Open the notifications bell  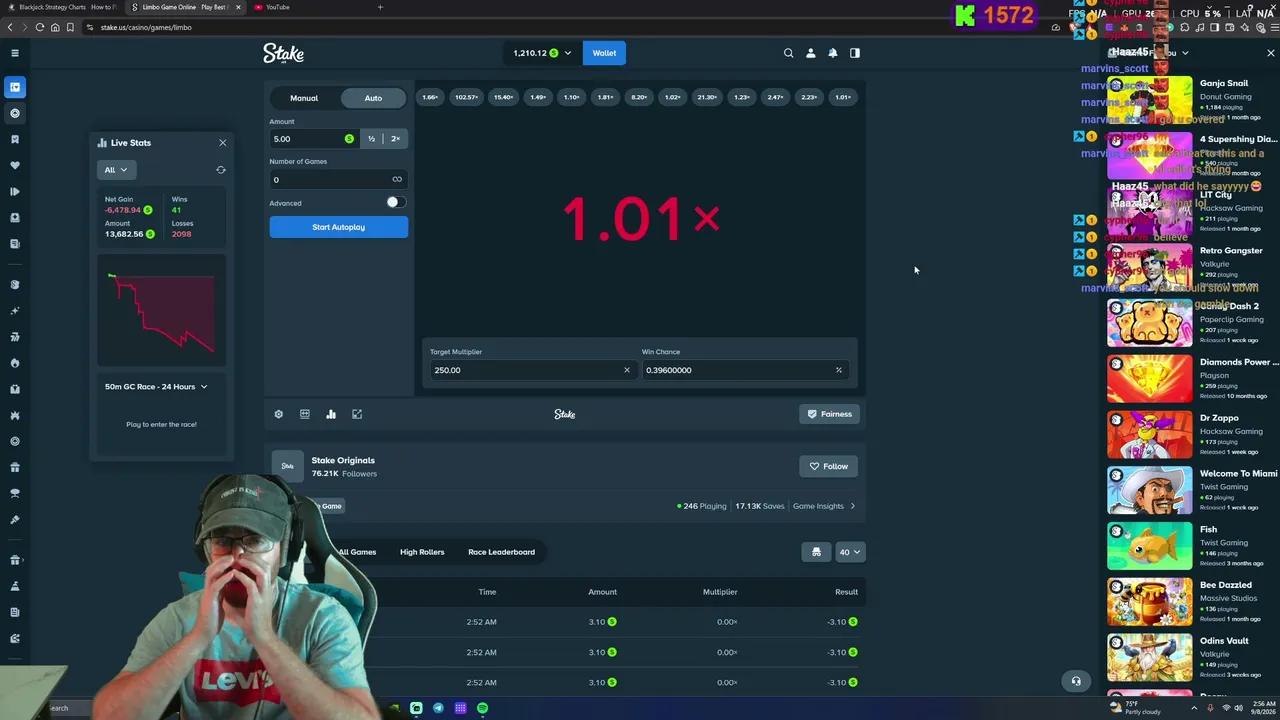tap(832, 53)
